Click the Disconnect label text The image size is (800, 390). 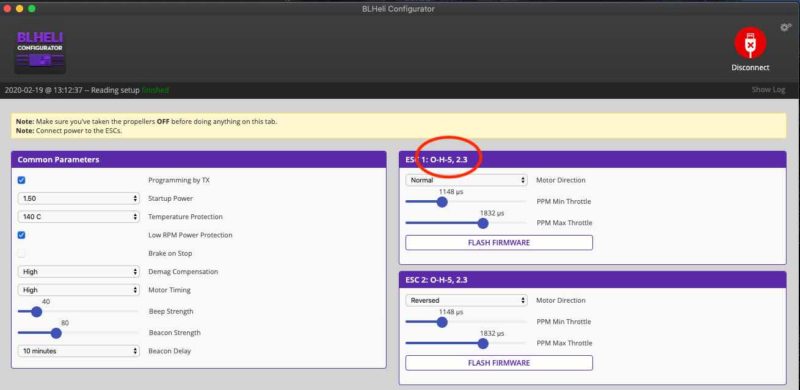750,67
